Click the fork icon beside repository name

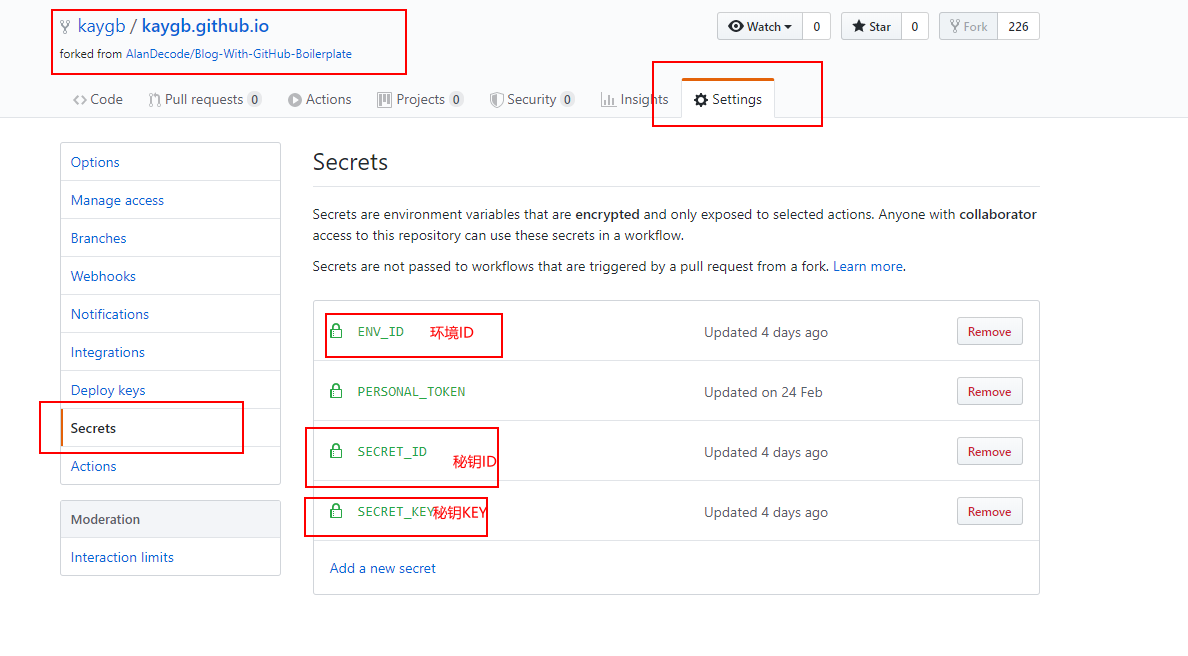click(65, 27)
